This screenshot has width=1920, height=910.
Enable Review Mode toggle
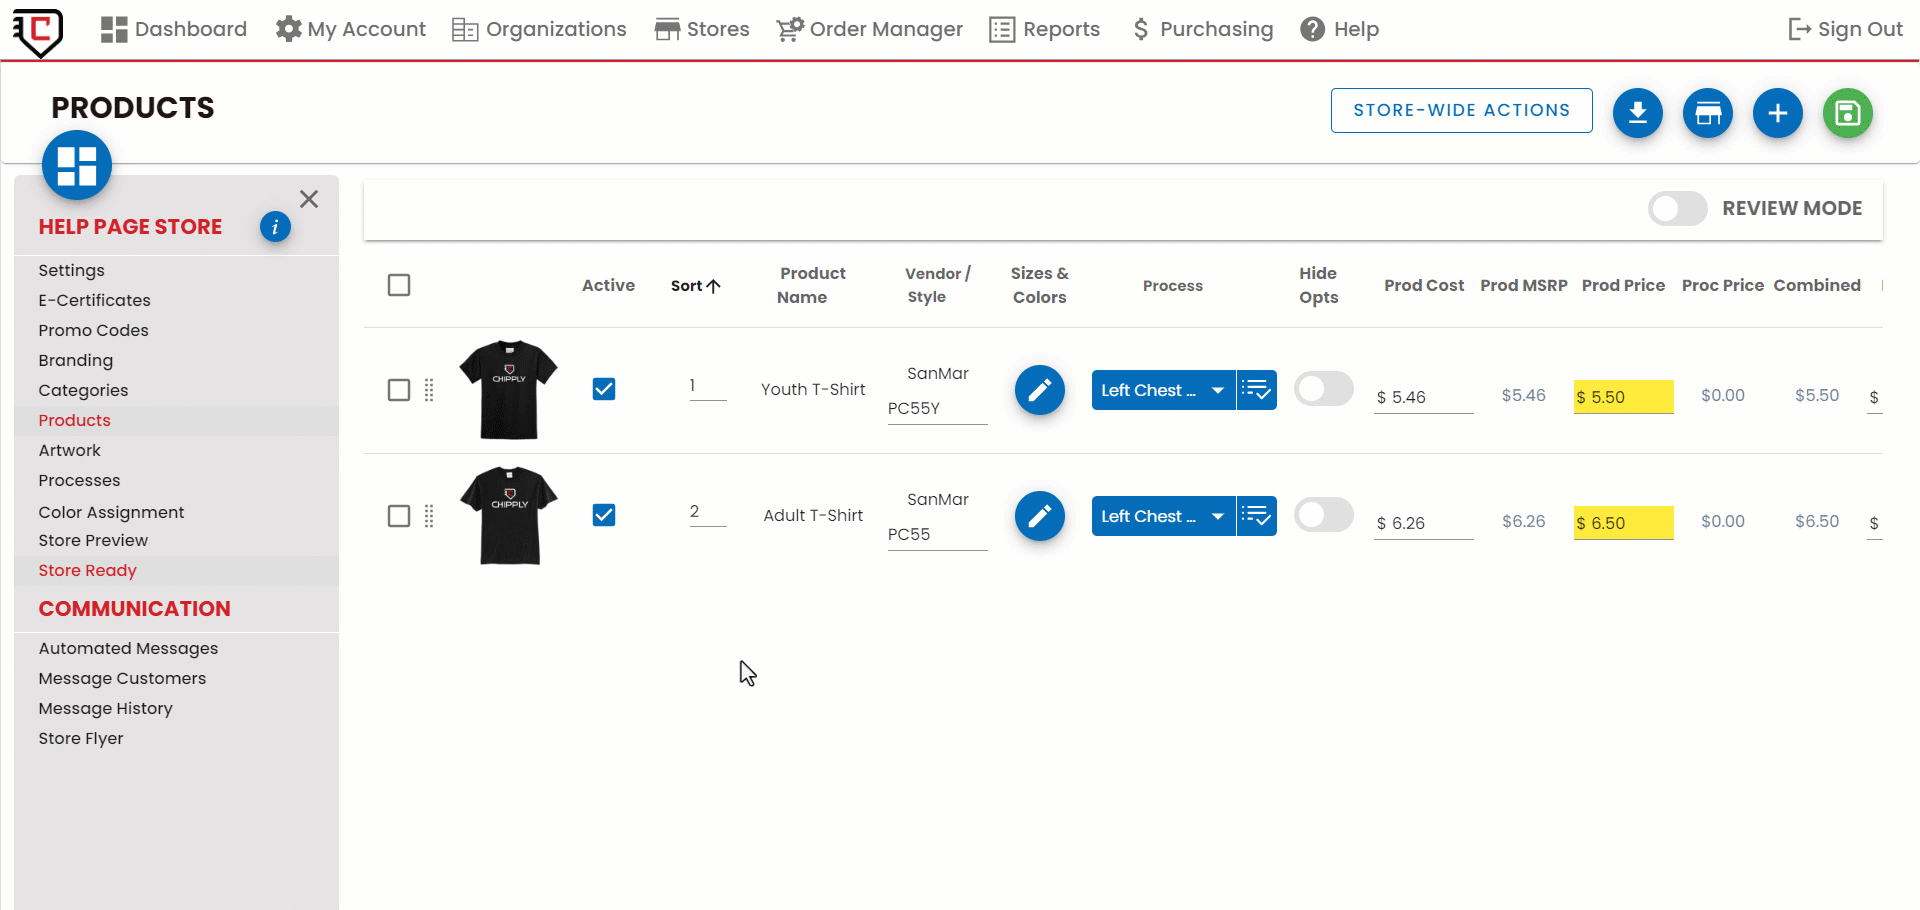coord(1677,208)
